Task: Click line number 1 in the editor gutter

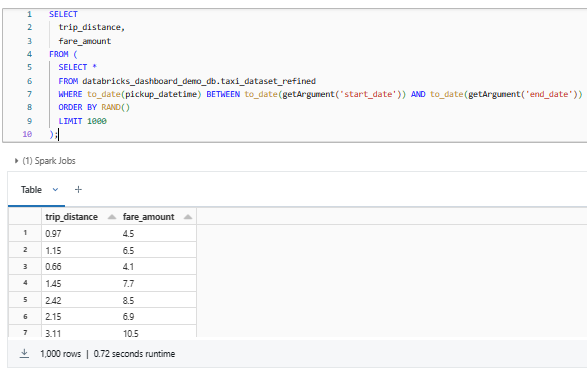Action: pyautogui.click(x=29, y=14)
